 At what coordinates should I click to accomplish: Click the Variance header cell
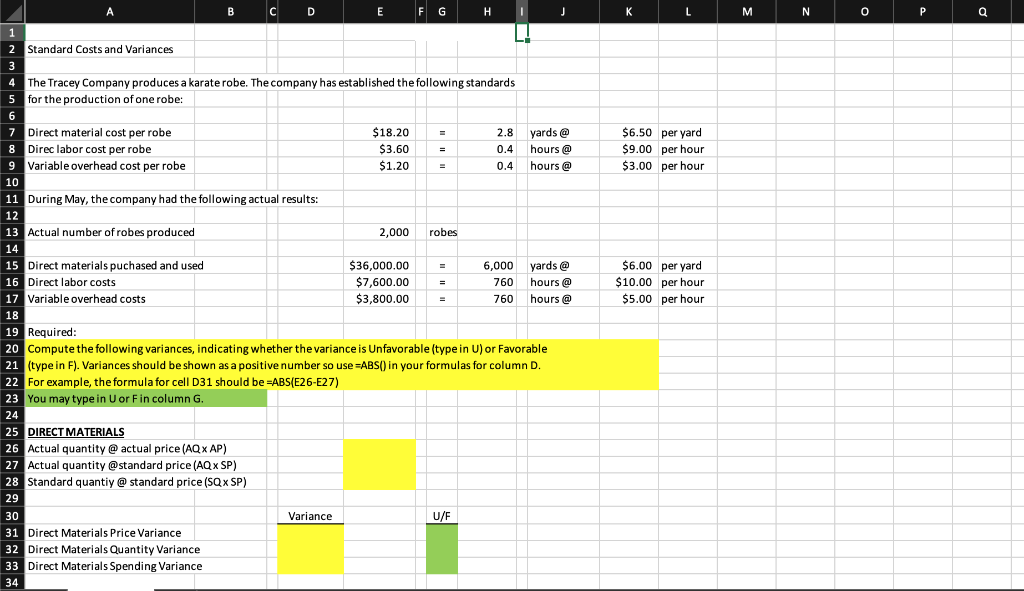pos(310,515)
